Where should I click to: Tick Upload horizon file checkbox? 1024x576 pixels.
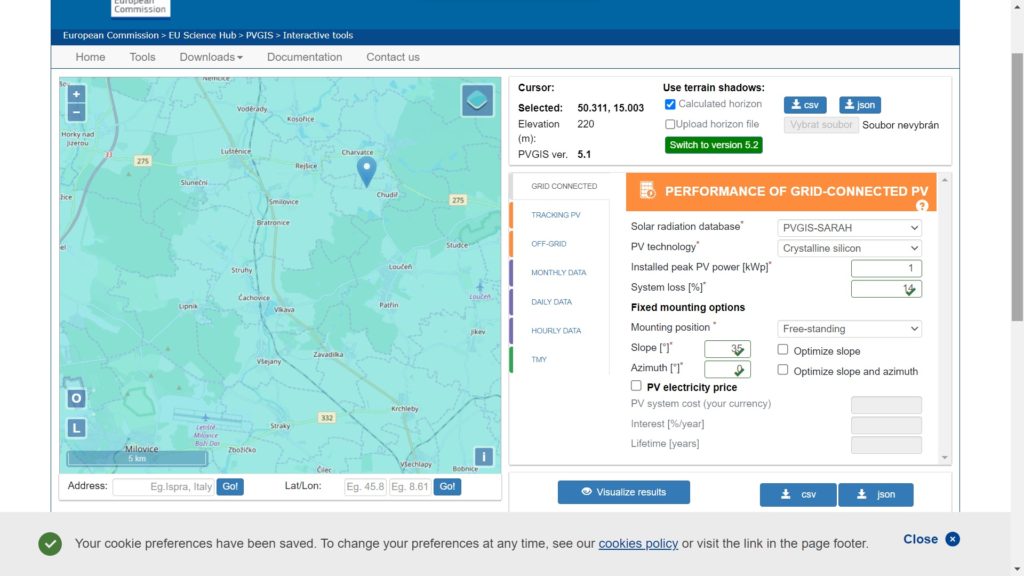[669, 124]
